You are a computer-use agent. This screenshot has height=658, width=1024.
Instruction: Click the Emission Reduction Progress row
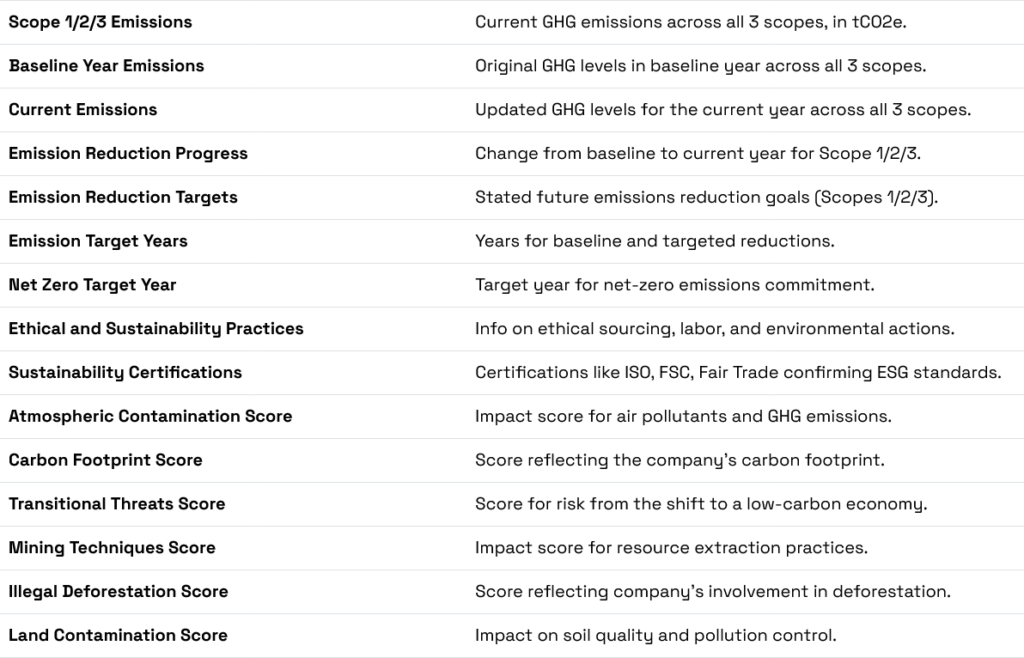[x=128, y=154]
